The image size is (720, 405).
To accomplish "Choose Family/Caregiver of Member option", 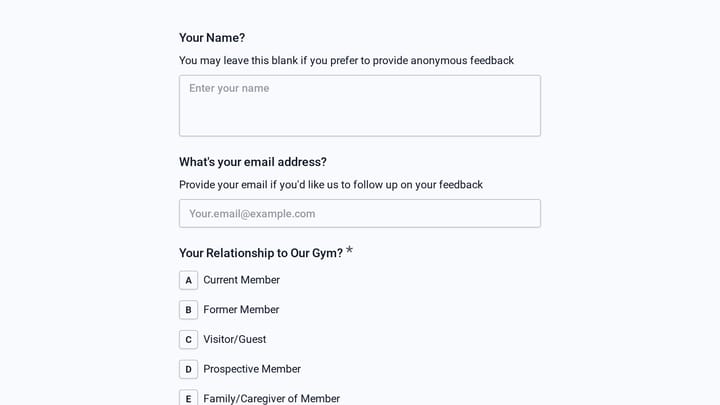I will click(x=271, y=399).
